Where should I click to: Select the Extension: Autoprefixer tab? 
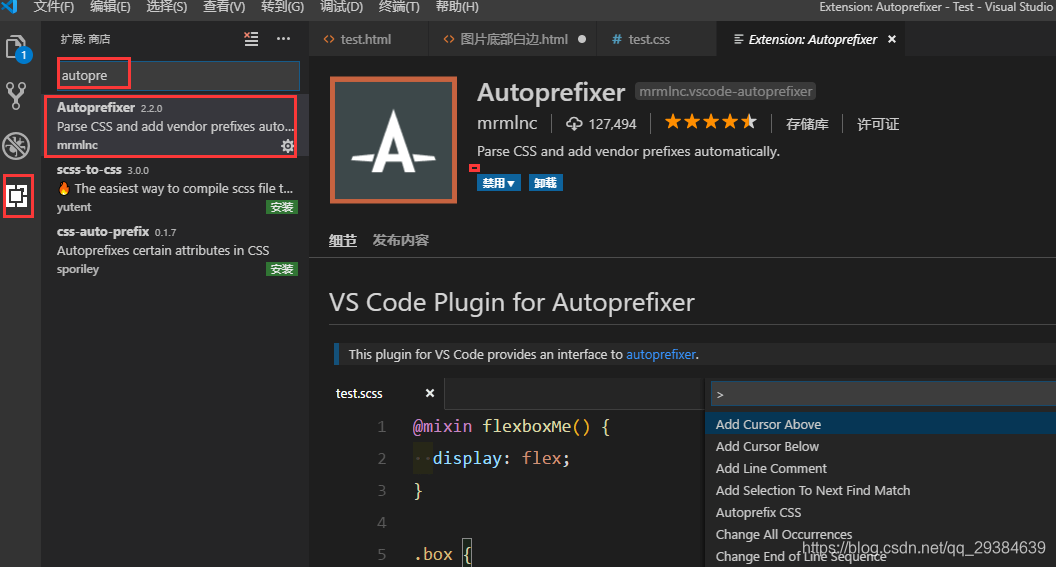point(812,39)
